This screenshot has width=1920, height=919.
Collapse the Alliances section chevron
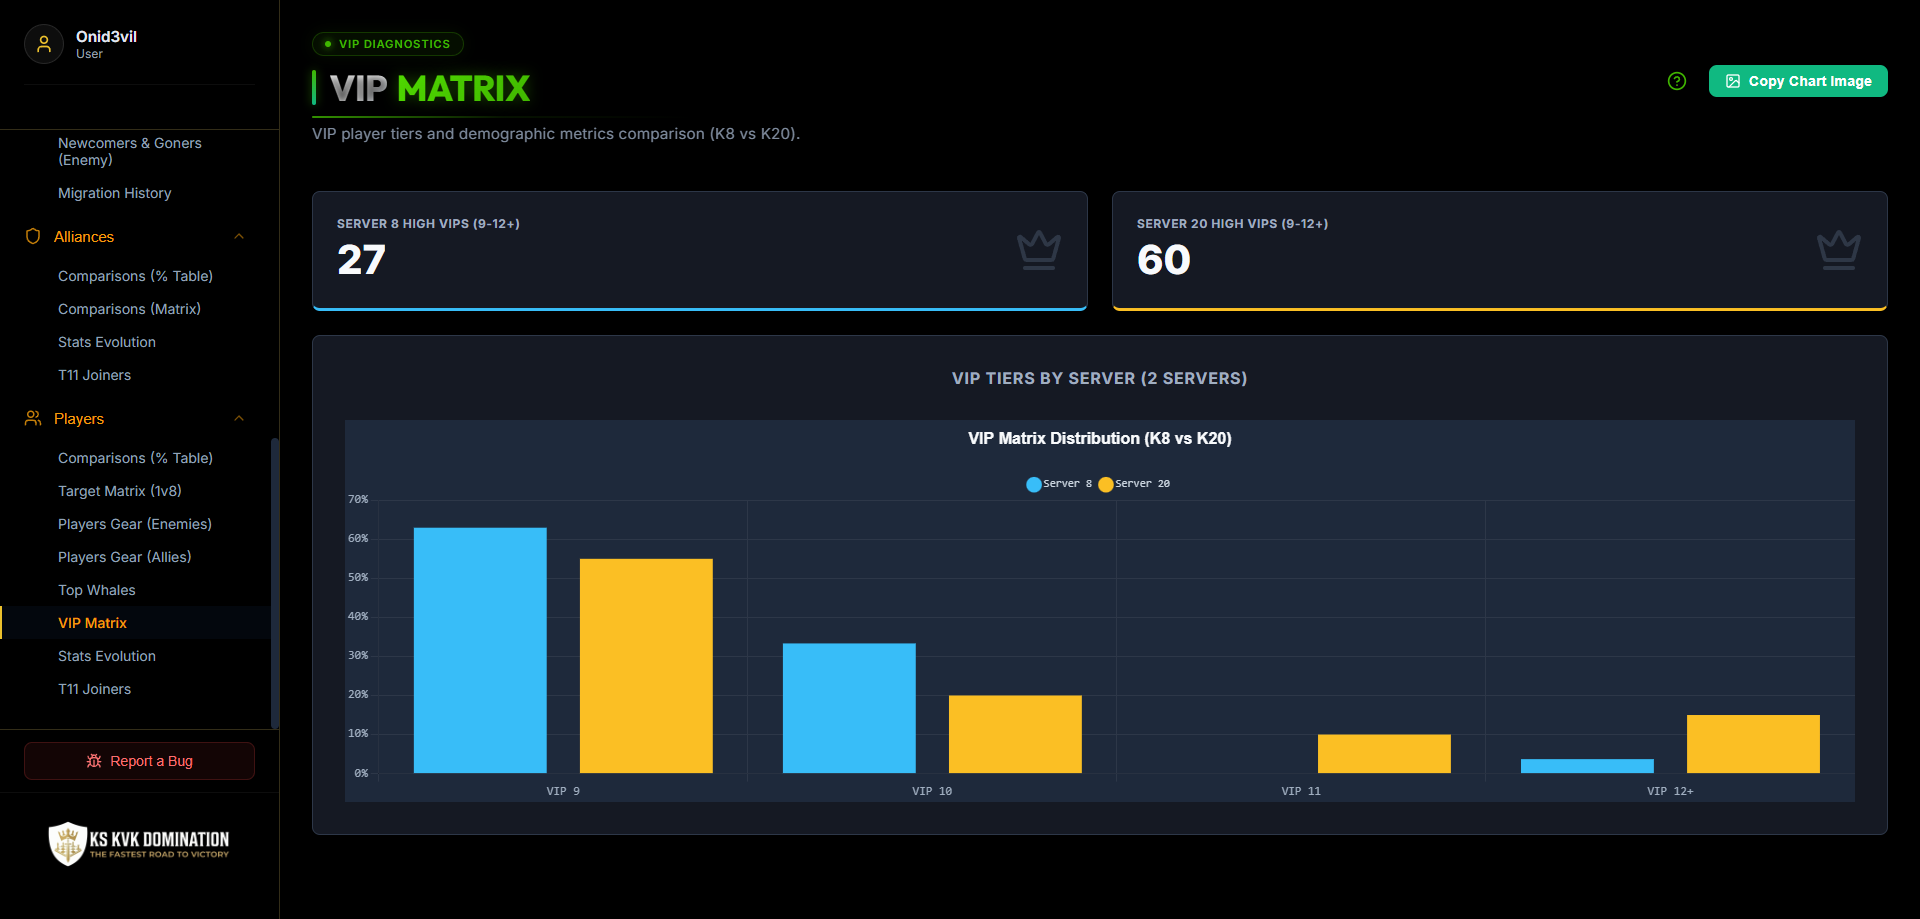pos(239,236)
